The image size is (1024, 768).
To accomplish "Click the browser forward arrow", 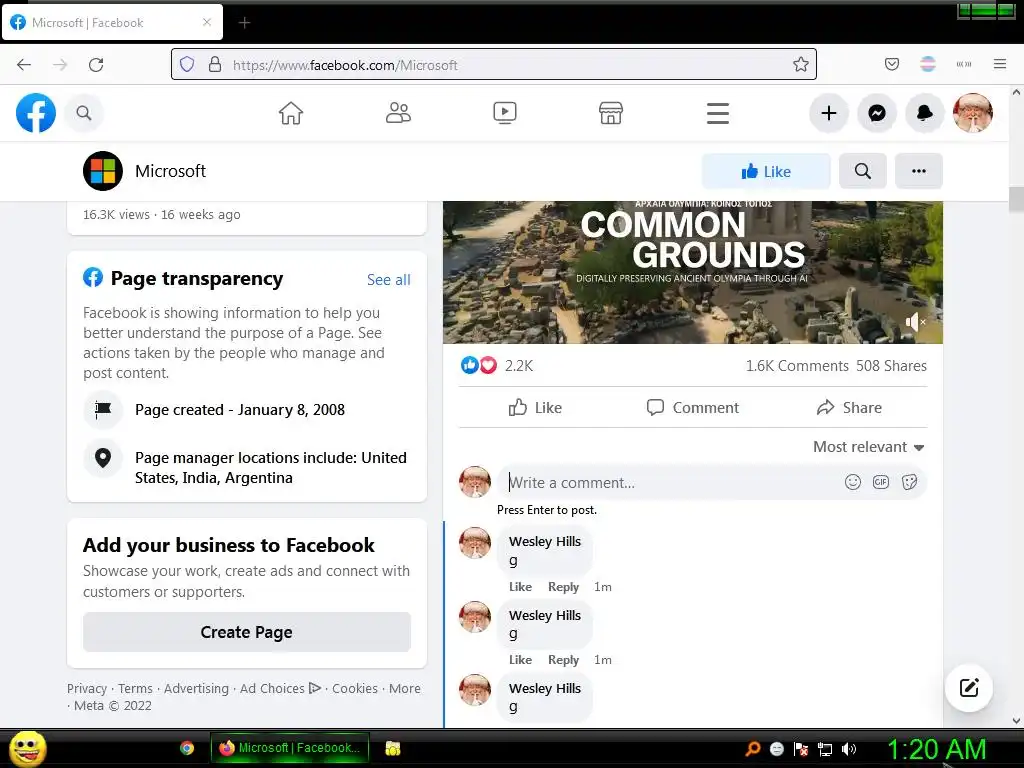I will 60,65.
